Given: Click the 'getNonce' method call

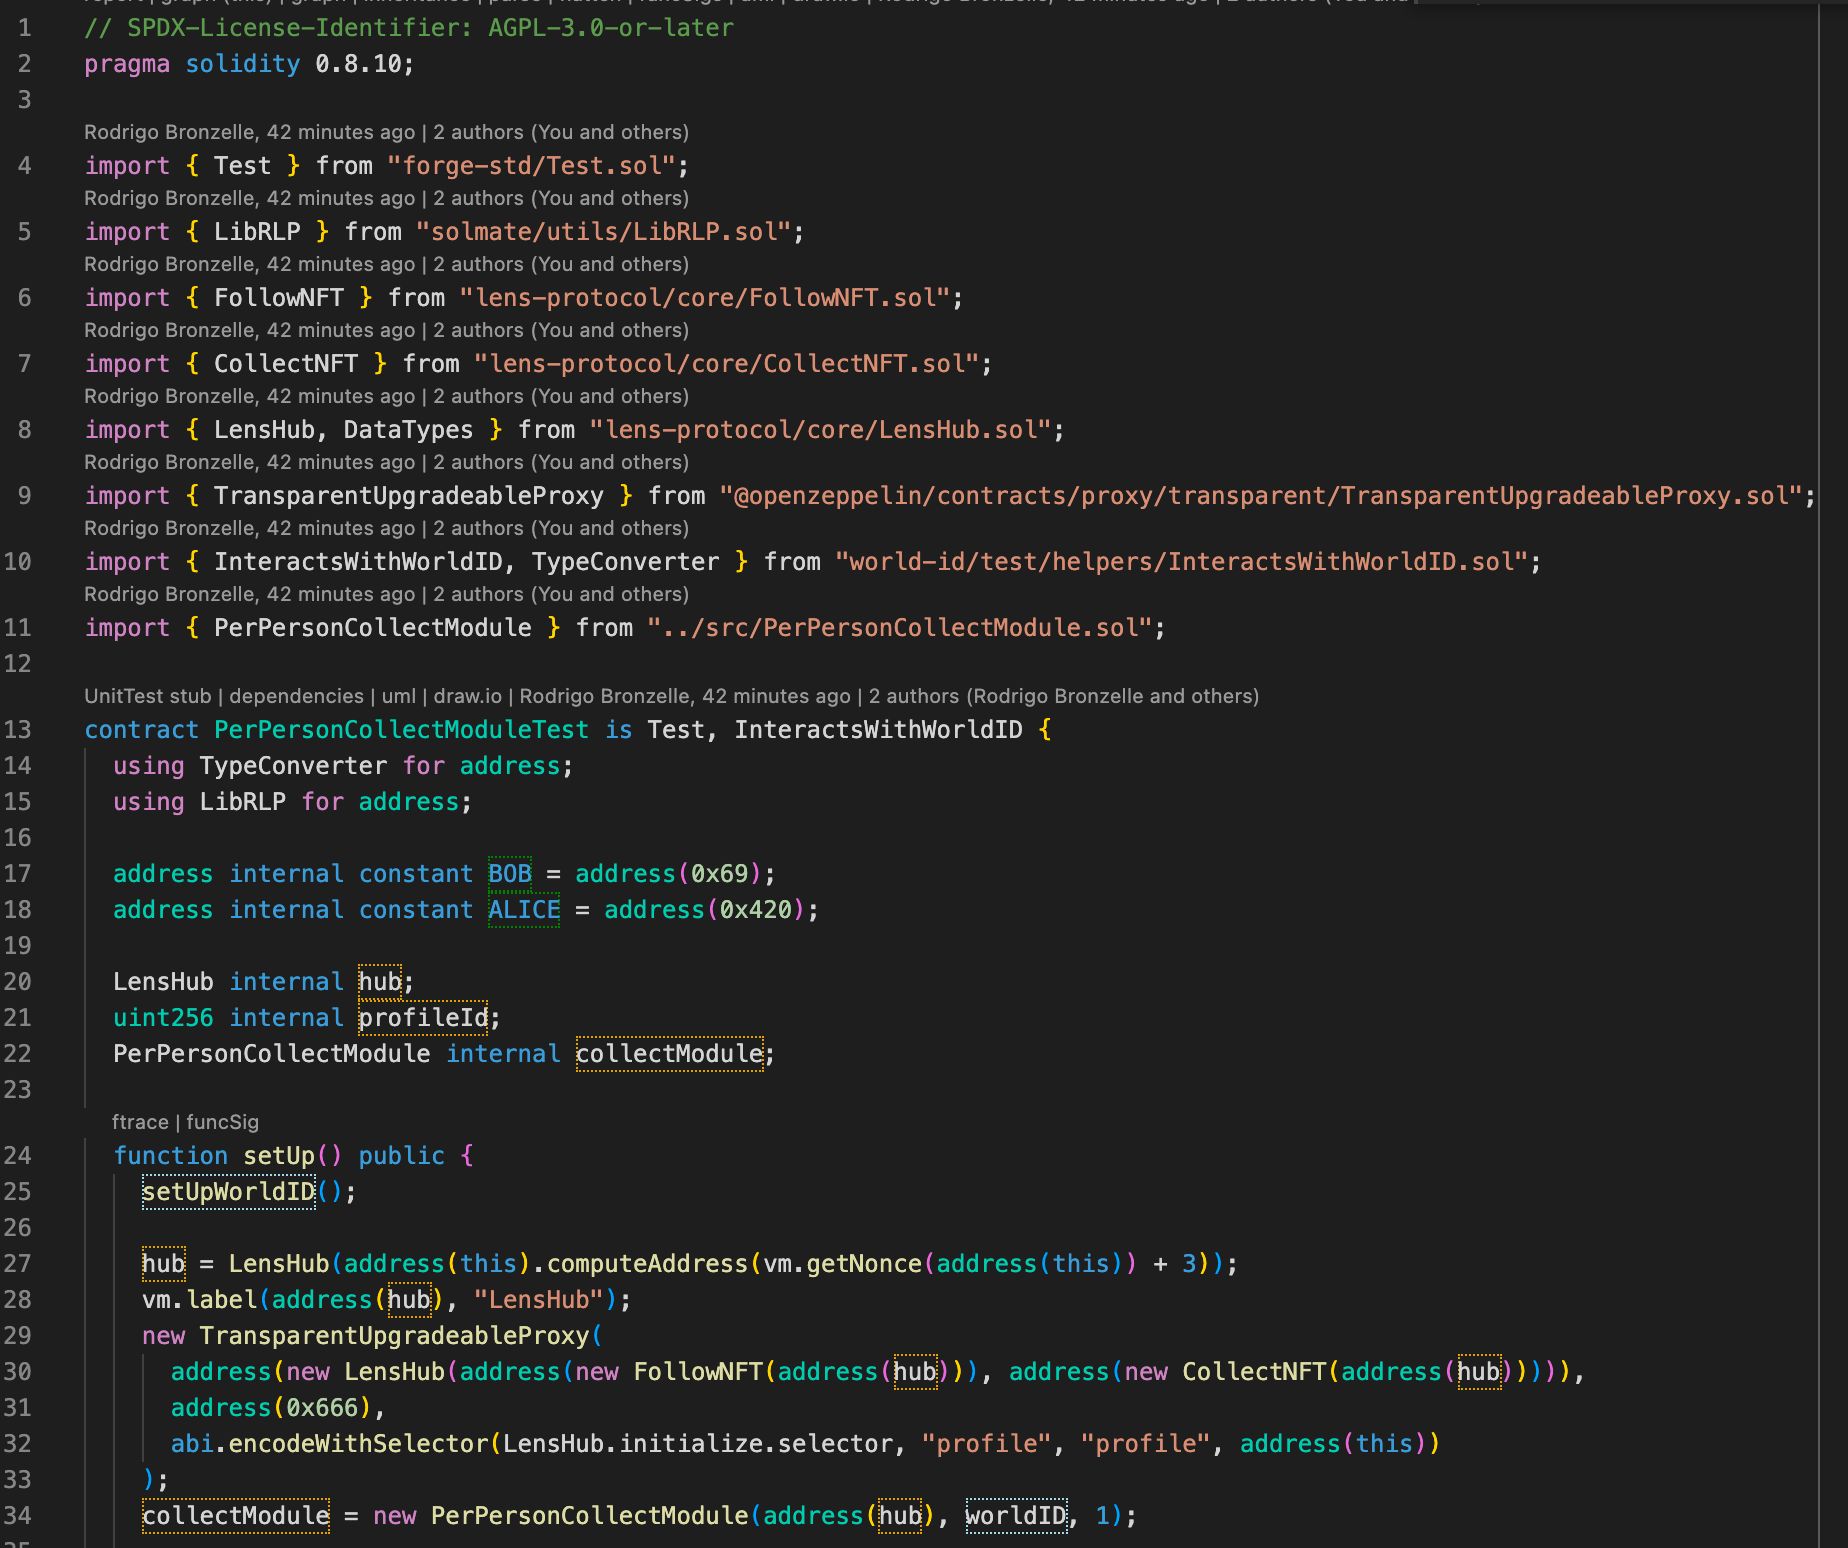Looking at the screenshot, I should [x=863, y=1264].
